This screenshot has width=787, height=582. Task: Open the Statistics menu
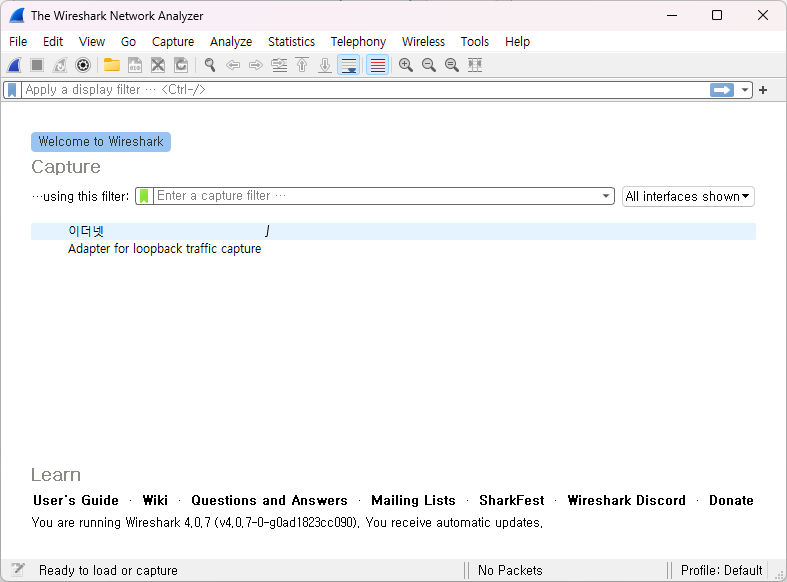click(x=291, y=42)
